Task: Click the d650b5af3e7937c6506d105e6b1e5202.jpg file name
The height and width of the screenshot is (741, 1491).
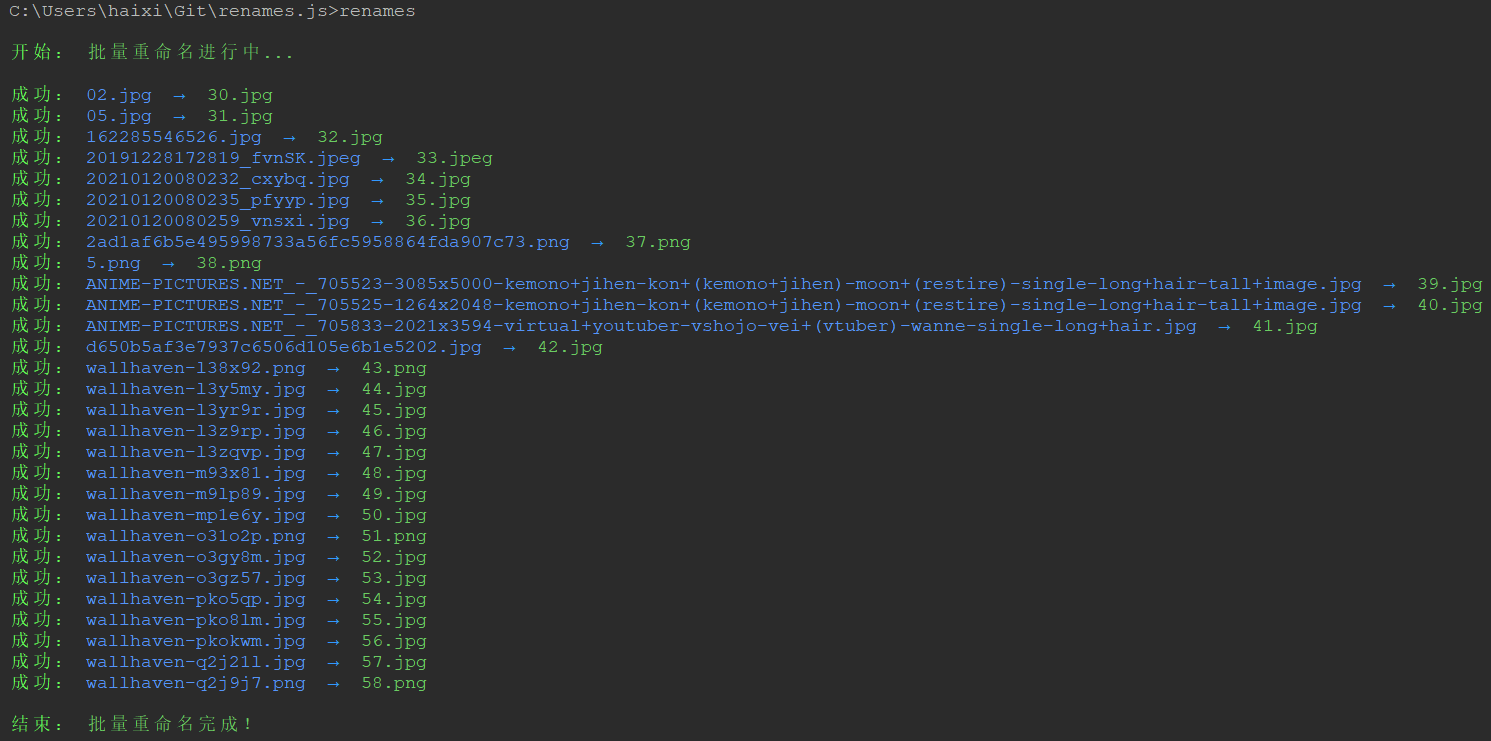Action: coord(283,347)
